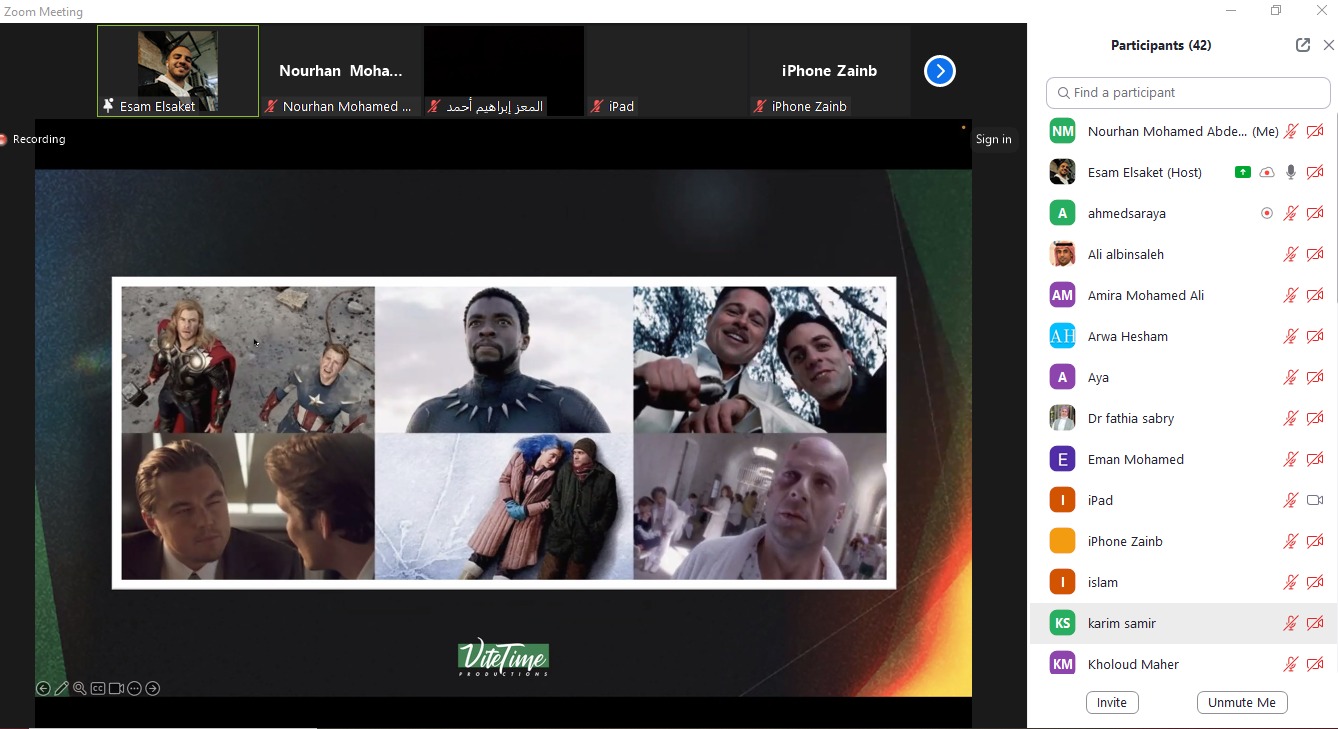The width and height of the screenshot is (1338, 729).
Task: Select participant row "Dr fathia sabry"
Action: pyautogui.click(x=1184, y=418)
